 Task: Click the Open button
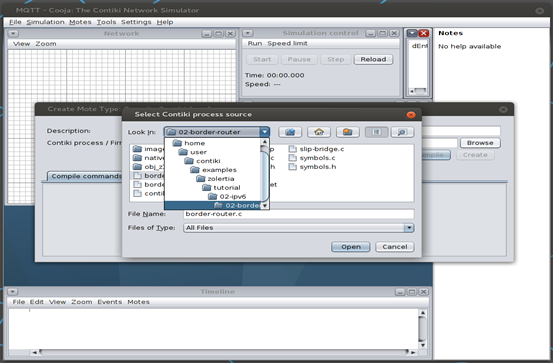(x=351, y=247)
